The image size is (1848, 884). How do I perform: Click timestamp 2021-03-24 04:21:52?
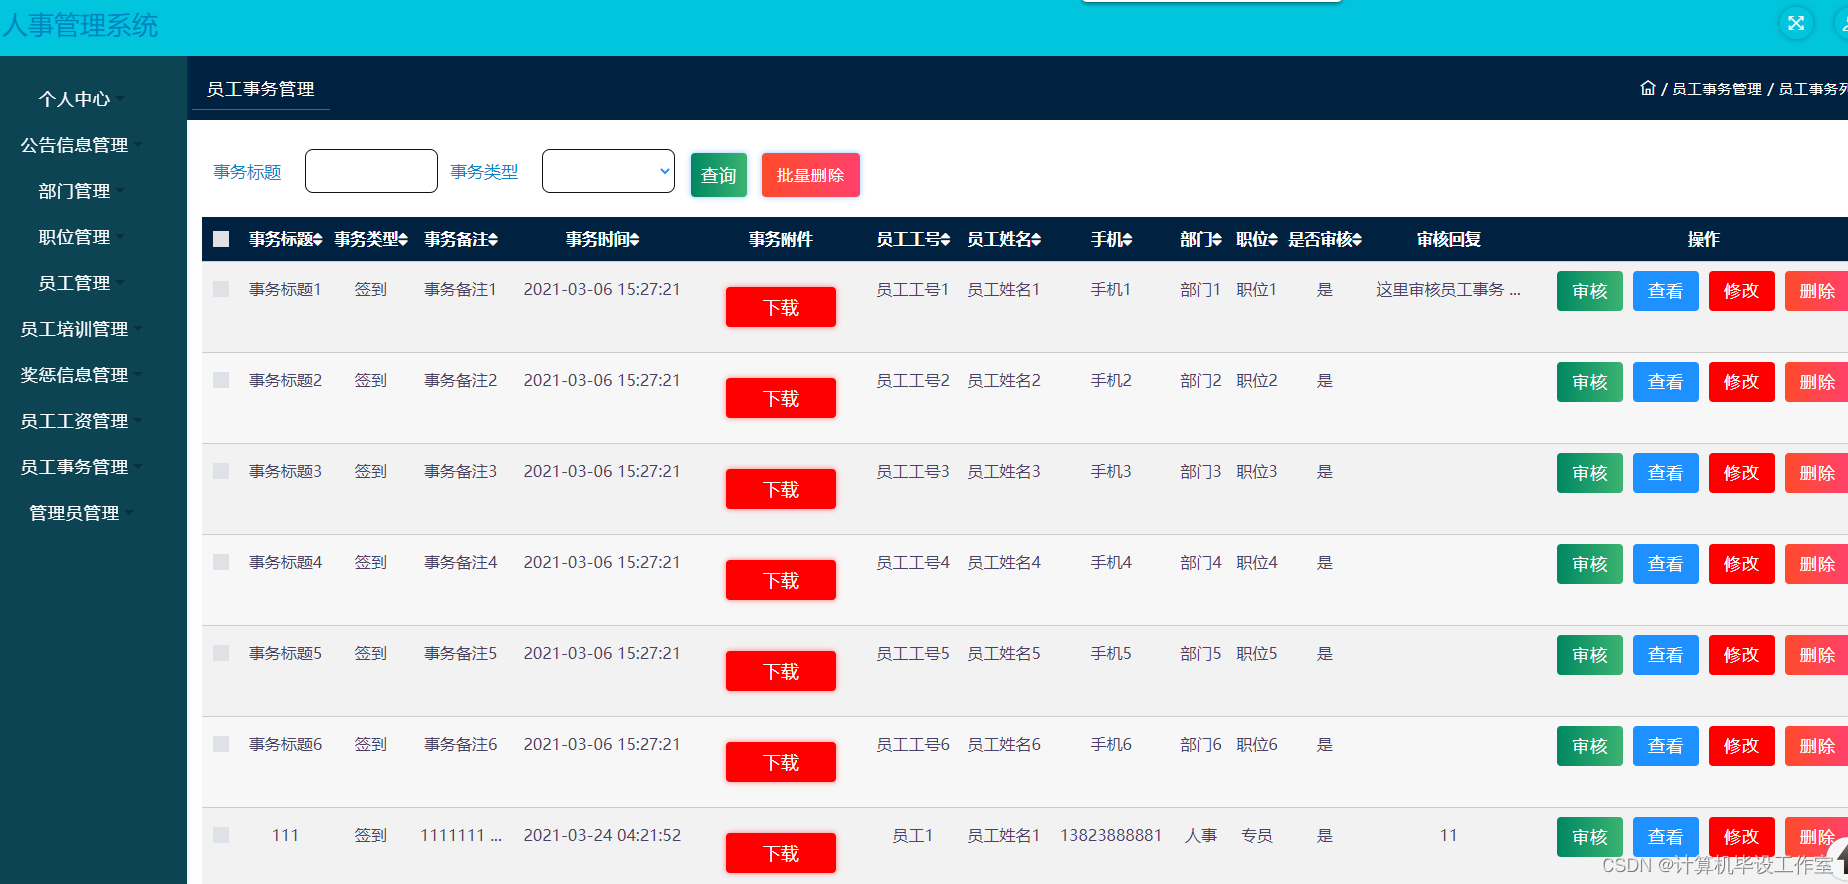pyautogui.click(x=602, y=835)
